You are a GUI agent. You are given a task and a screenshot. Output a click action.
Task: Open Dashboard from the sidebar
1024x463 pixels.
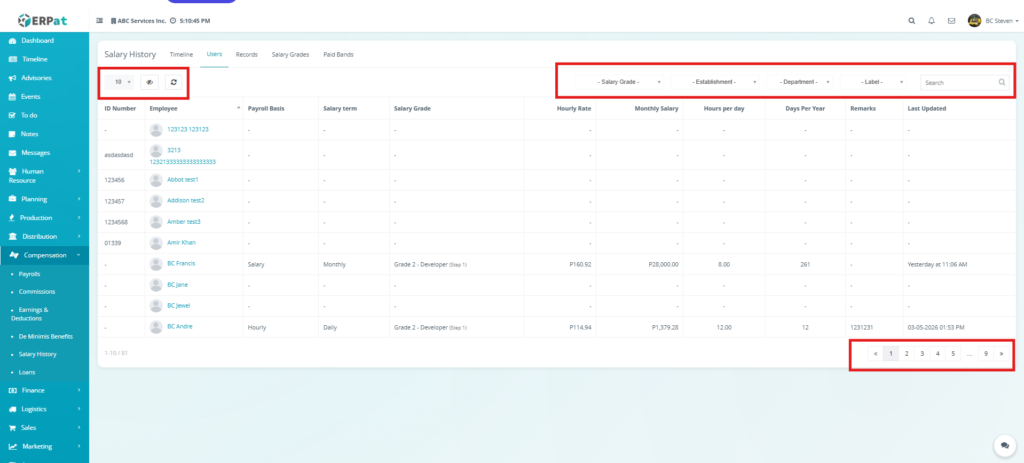click(38, 40)
